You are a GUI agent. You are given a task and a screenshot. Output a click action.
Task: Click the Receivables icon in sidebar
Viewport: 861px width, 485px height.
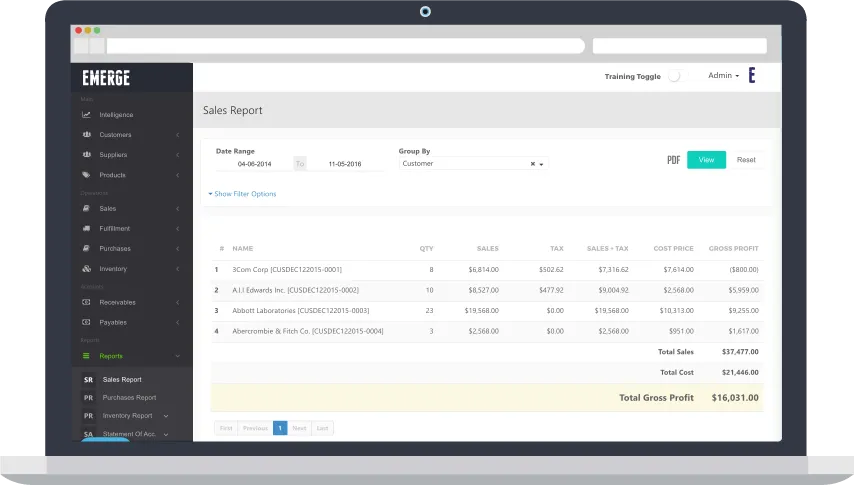point(87,302)
